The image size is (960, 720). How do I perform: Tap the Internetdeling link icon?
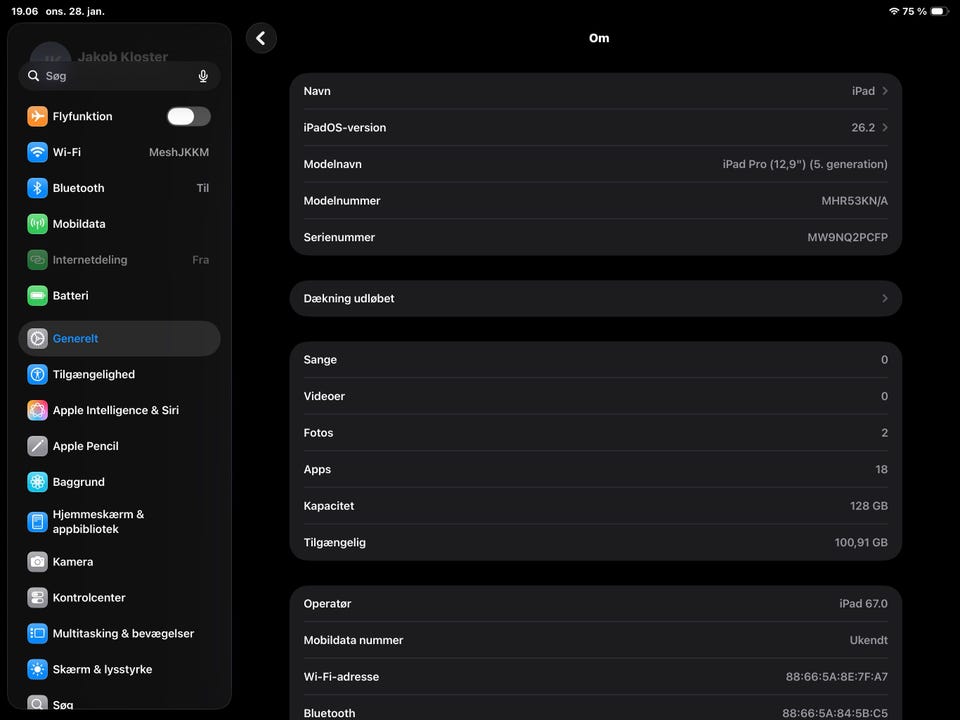pos(37,260)
